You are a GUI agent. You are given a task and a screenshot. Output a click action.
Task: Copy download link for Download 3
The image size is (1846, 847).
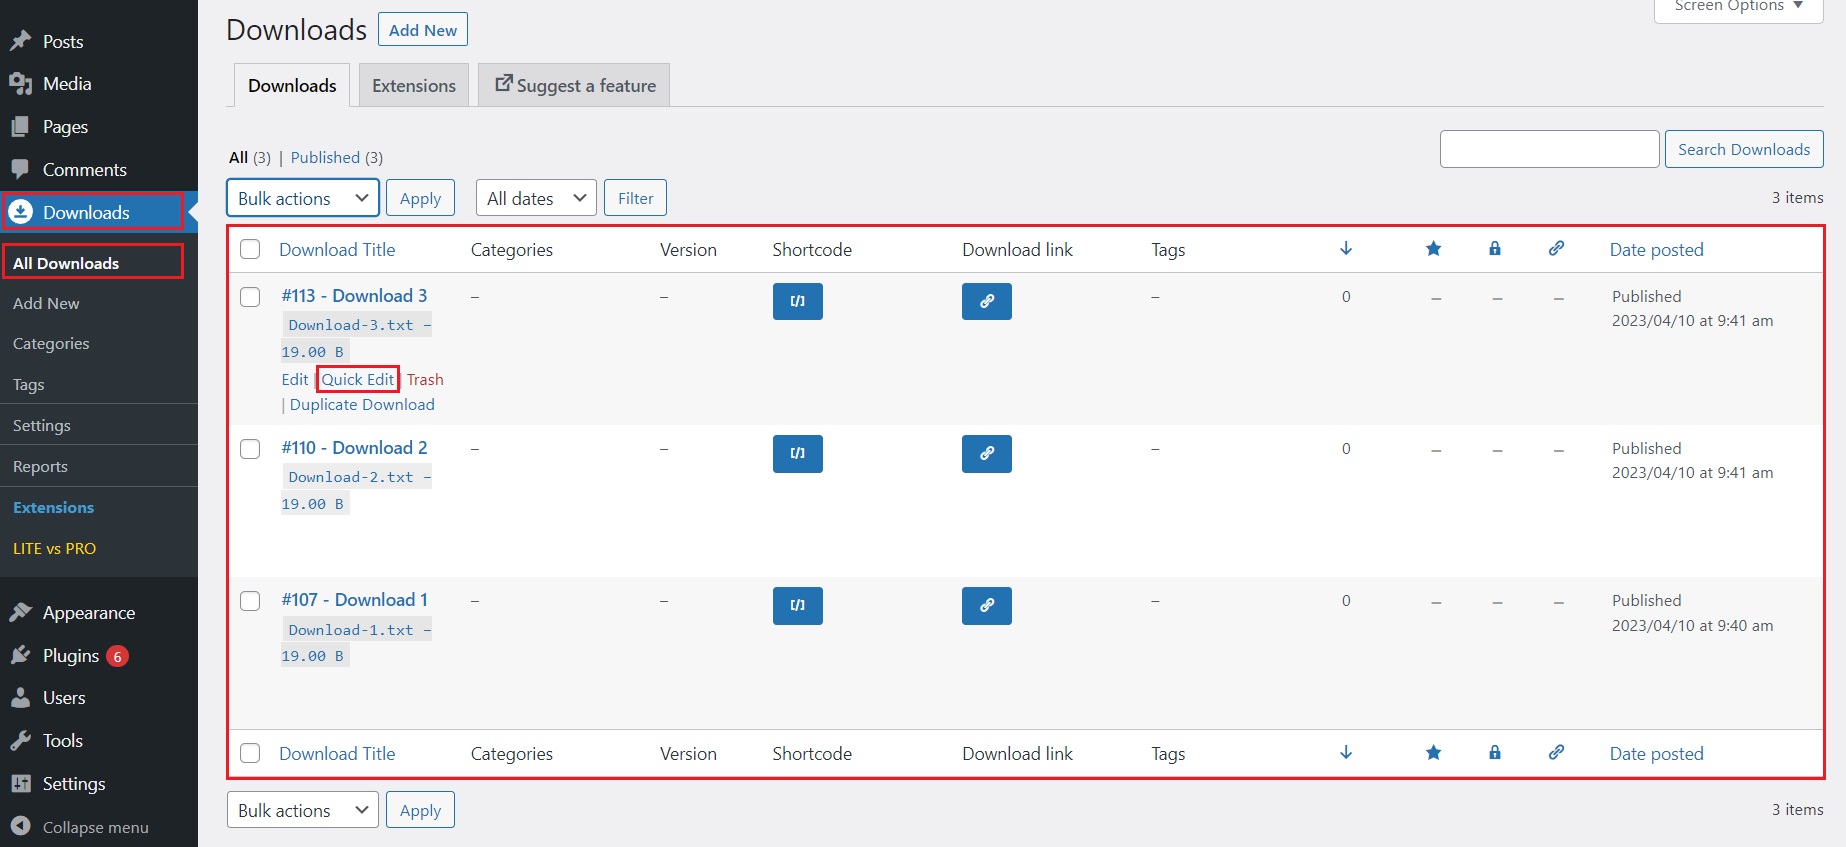pos(986,301)
